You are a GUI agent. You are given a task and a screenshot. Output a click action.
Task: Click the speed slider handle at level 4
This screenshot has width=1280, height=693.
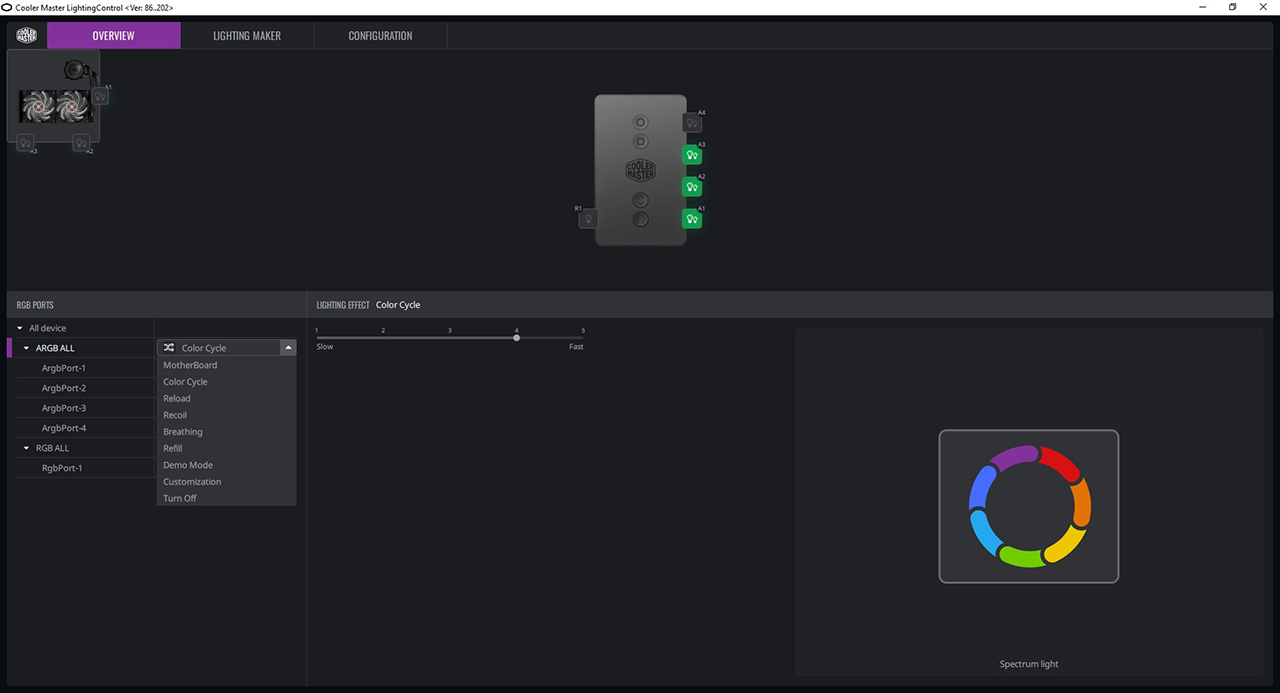516,338
